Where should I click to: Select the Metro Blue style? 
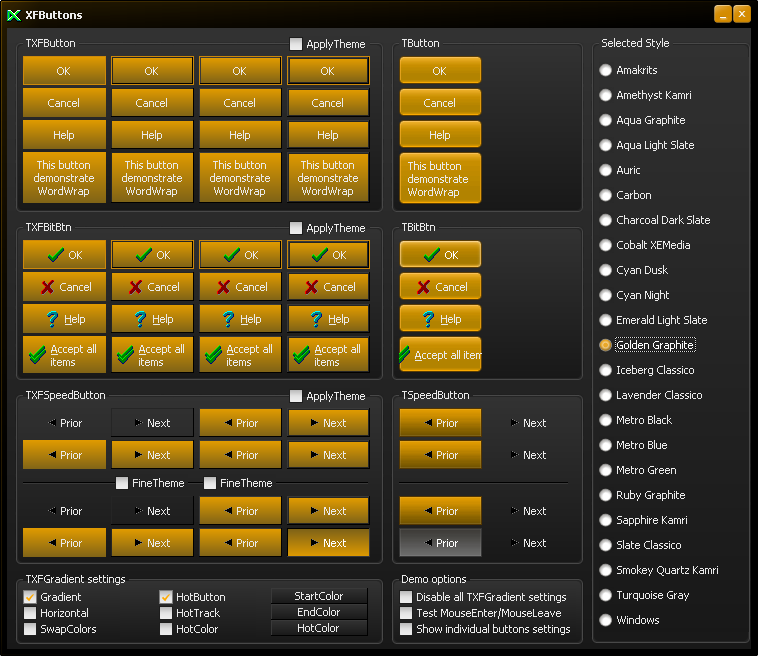tap(605, 445)
